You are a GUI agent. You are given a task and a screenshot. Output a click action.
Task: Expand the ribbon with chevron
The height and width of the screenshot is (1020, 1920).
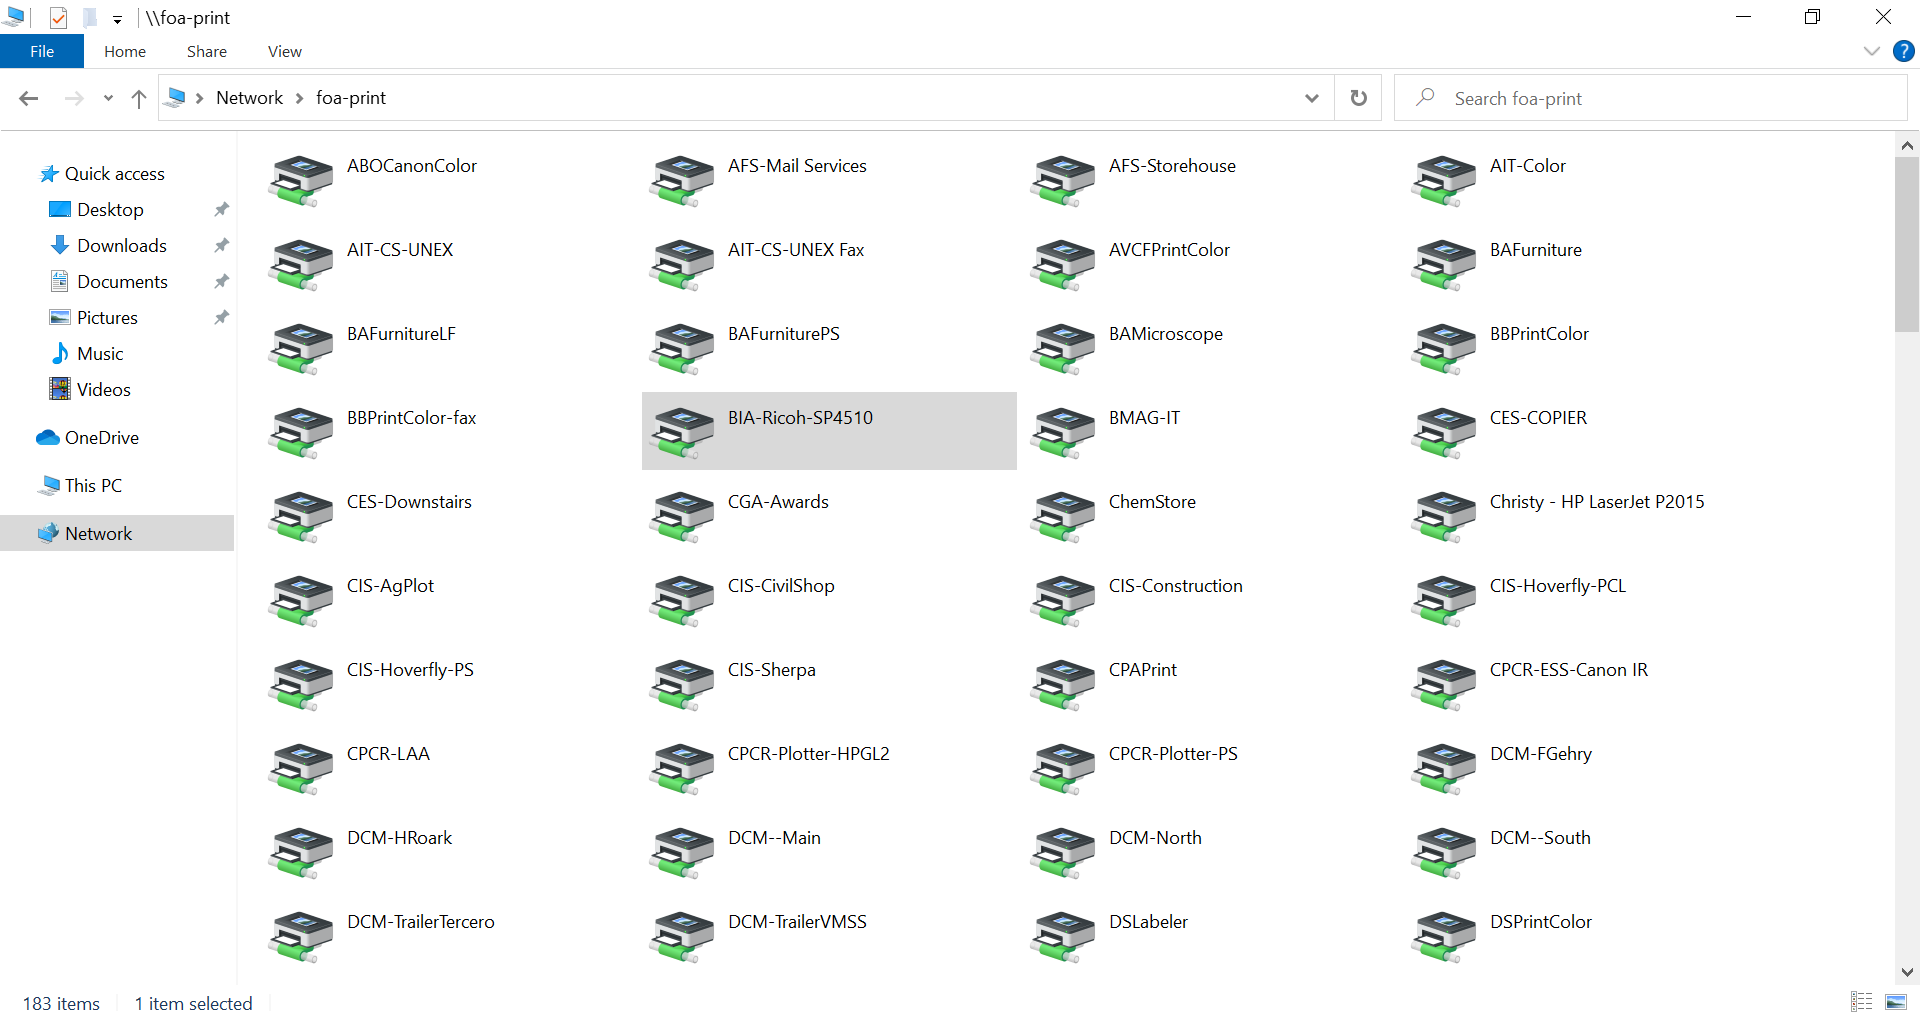point(1871,51)
